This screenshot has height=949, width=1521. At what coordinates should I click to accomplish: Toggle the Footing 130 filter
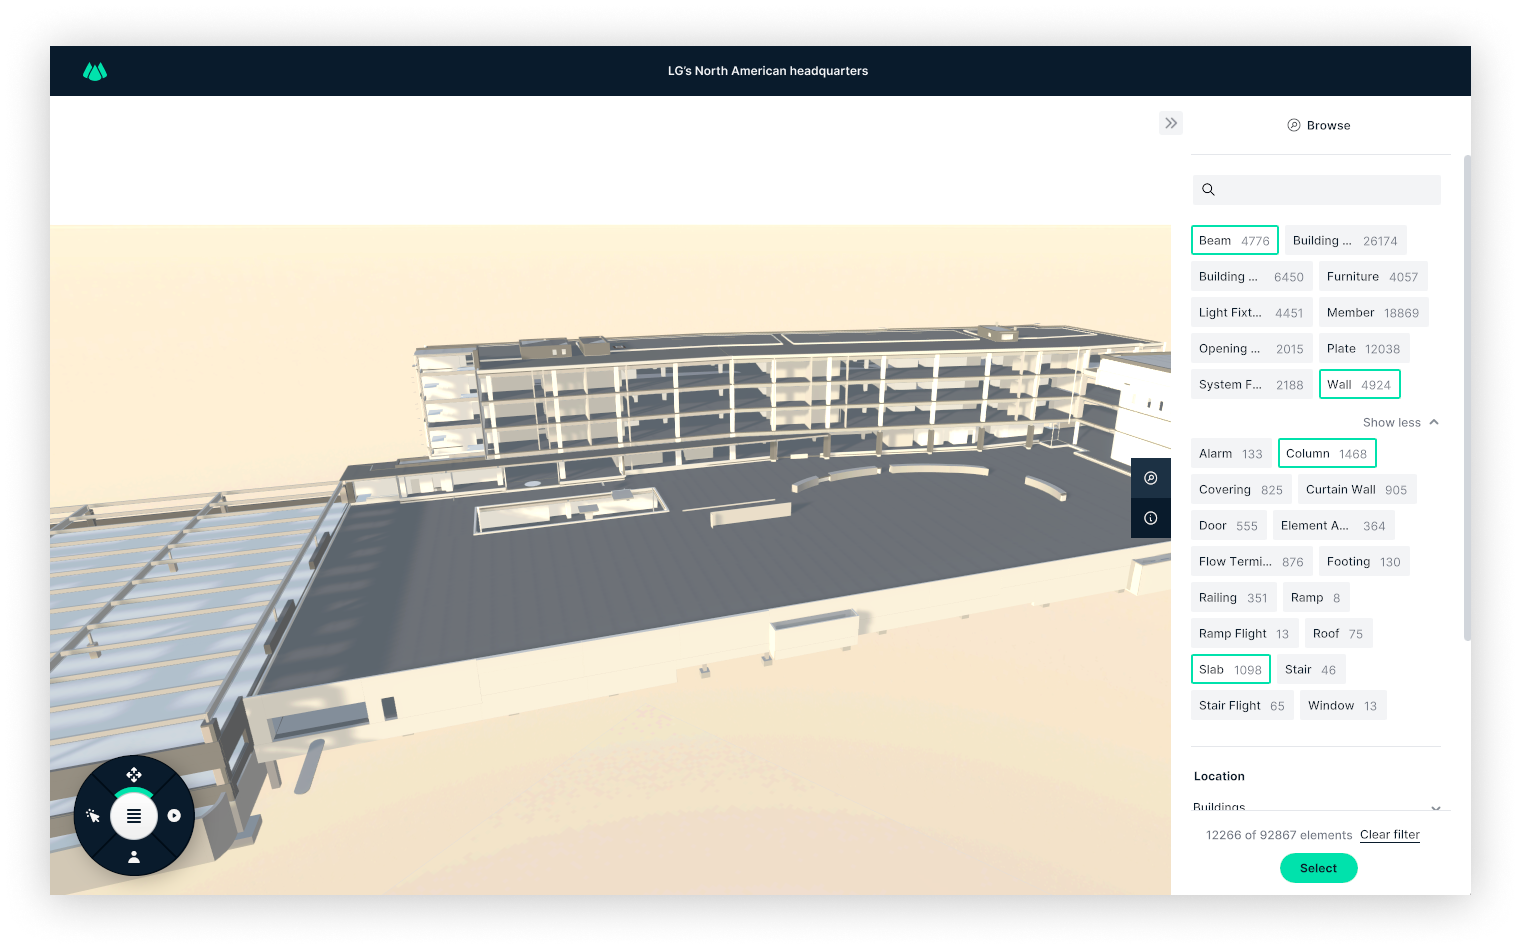click(x=1364, y=561)
